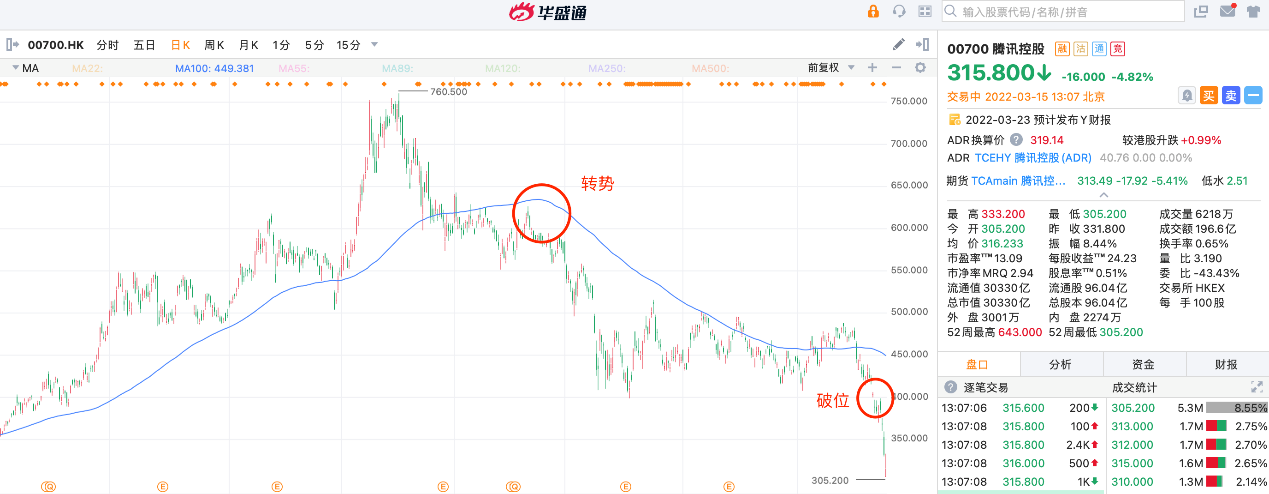The height and width of the screenshot is (494, 1269).
Task: Select the 月K monthly chart tab
Action: [248, 45]
